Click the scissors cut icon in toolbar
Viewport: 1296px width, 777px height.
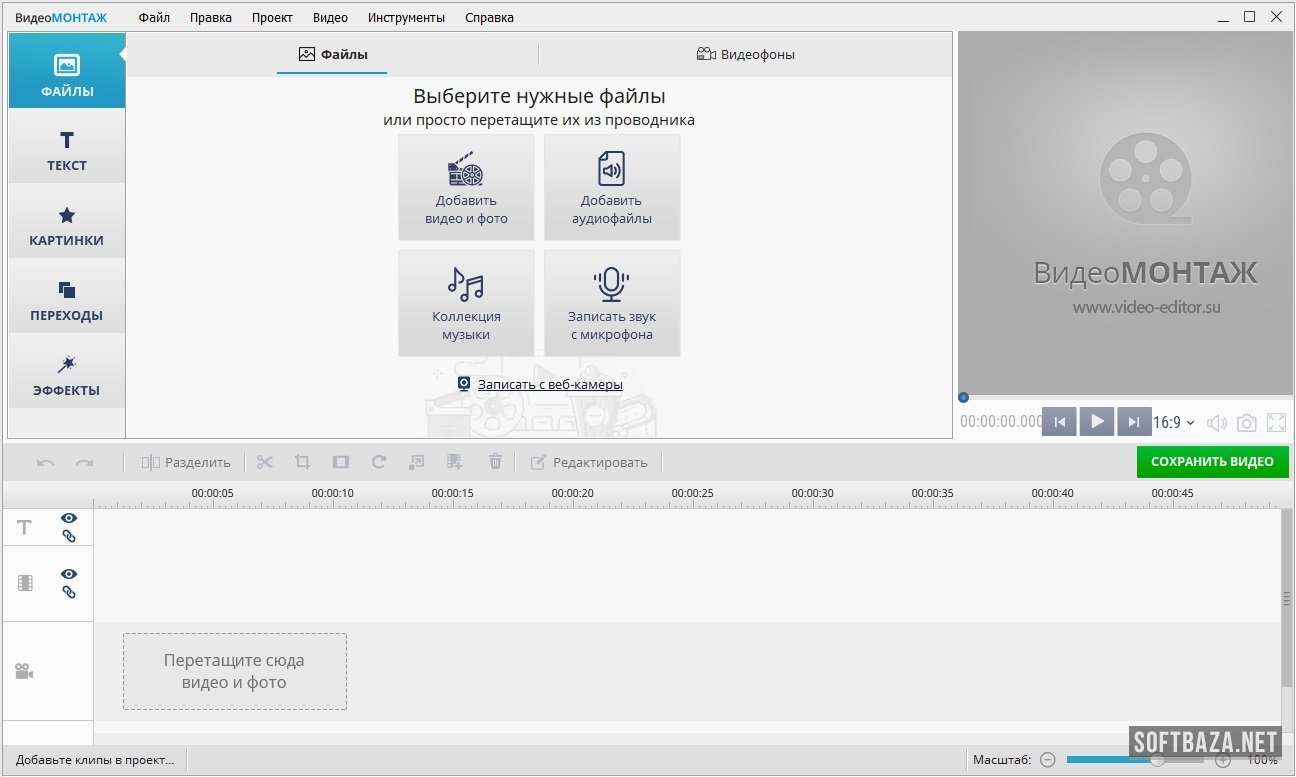pos(265,462)
